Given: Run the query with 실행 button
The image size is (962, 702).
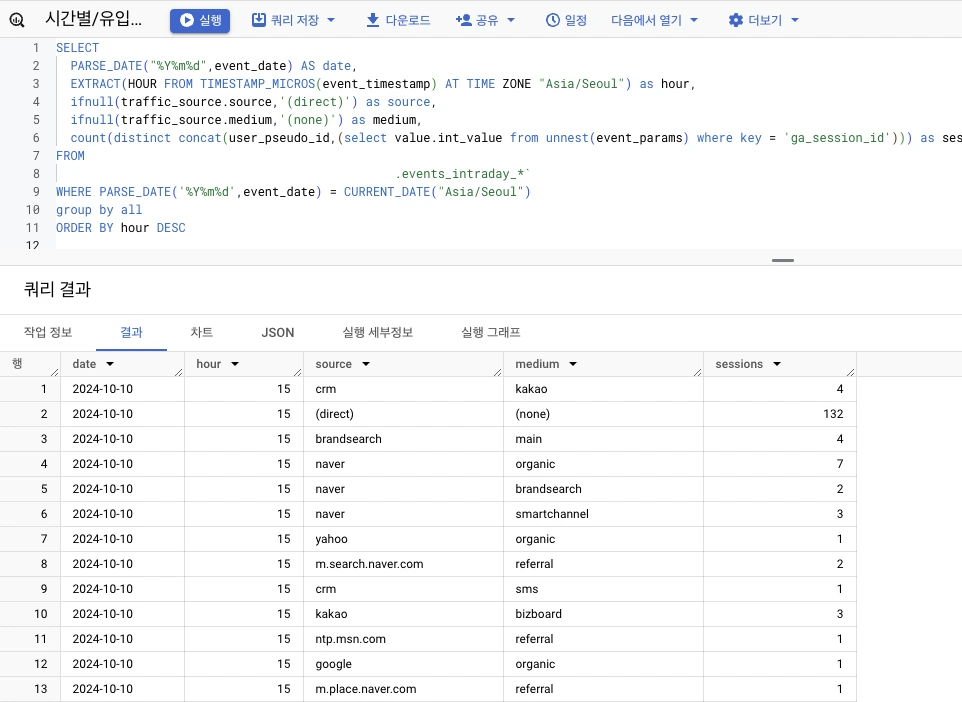Looking at the screenshot, I should [200, 20].
